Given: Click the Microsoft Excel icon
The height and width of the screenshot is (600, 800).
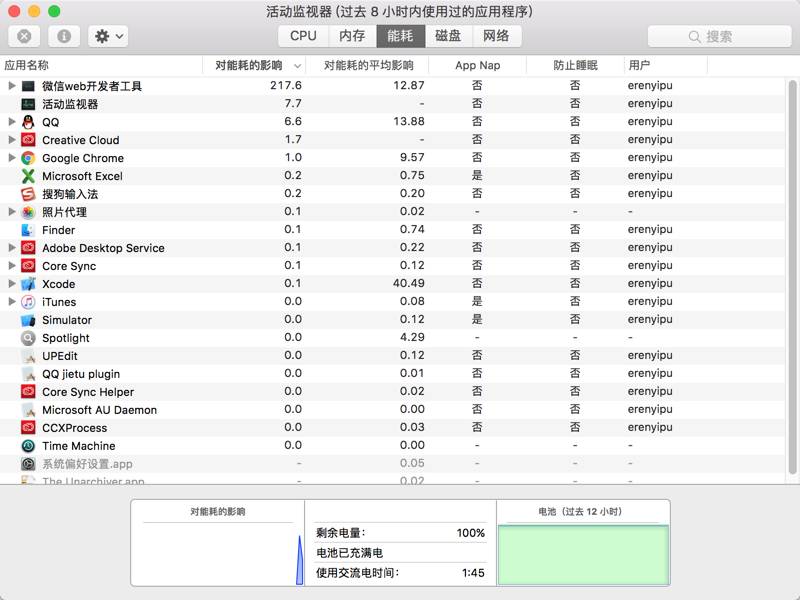Looking at the screenshot, I should click(x=28, y=176).
